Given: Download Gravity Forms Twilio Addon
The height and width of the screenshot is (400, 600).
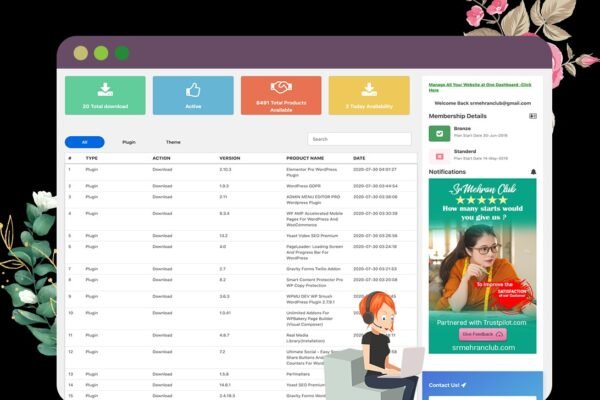Looking at the screenshot, I should [162, 269].
